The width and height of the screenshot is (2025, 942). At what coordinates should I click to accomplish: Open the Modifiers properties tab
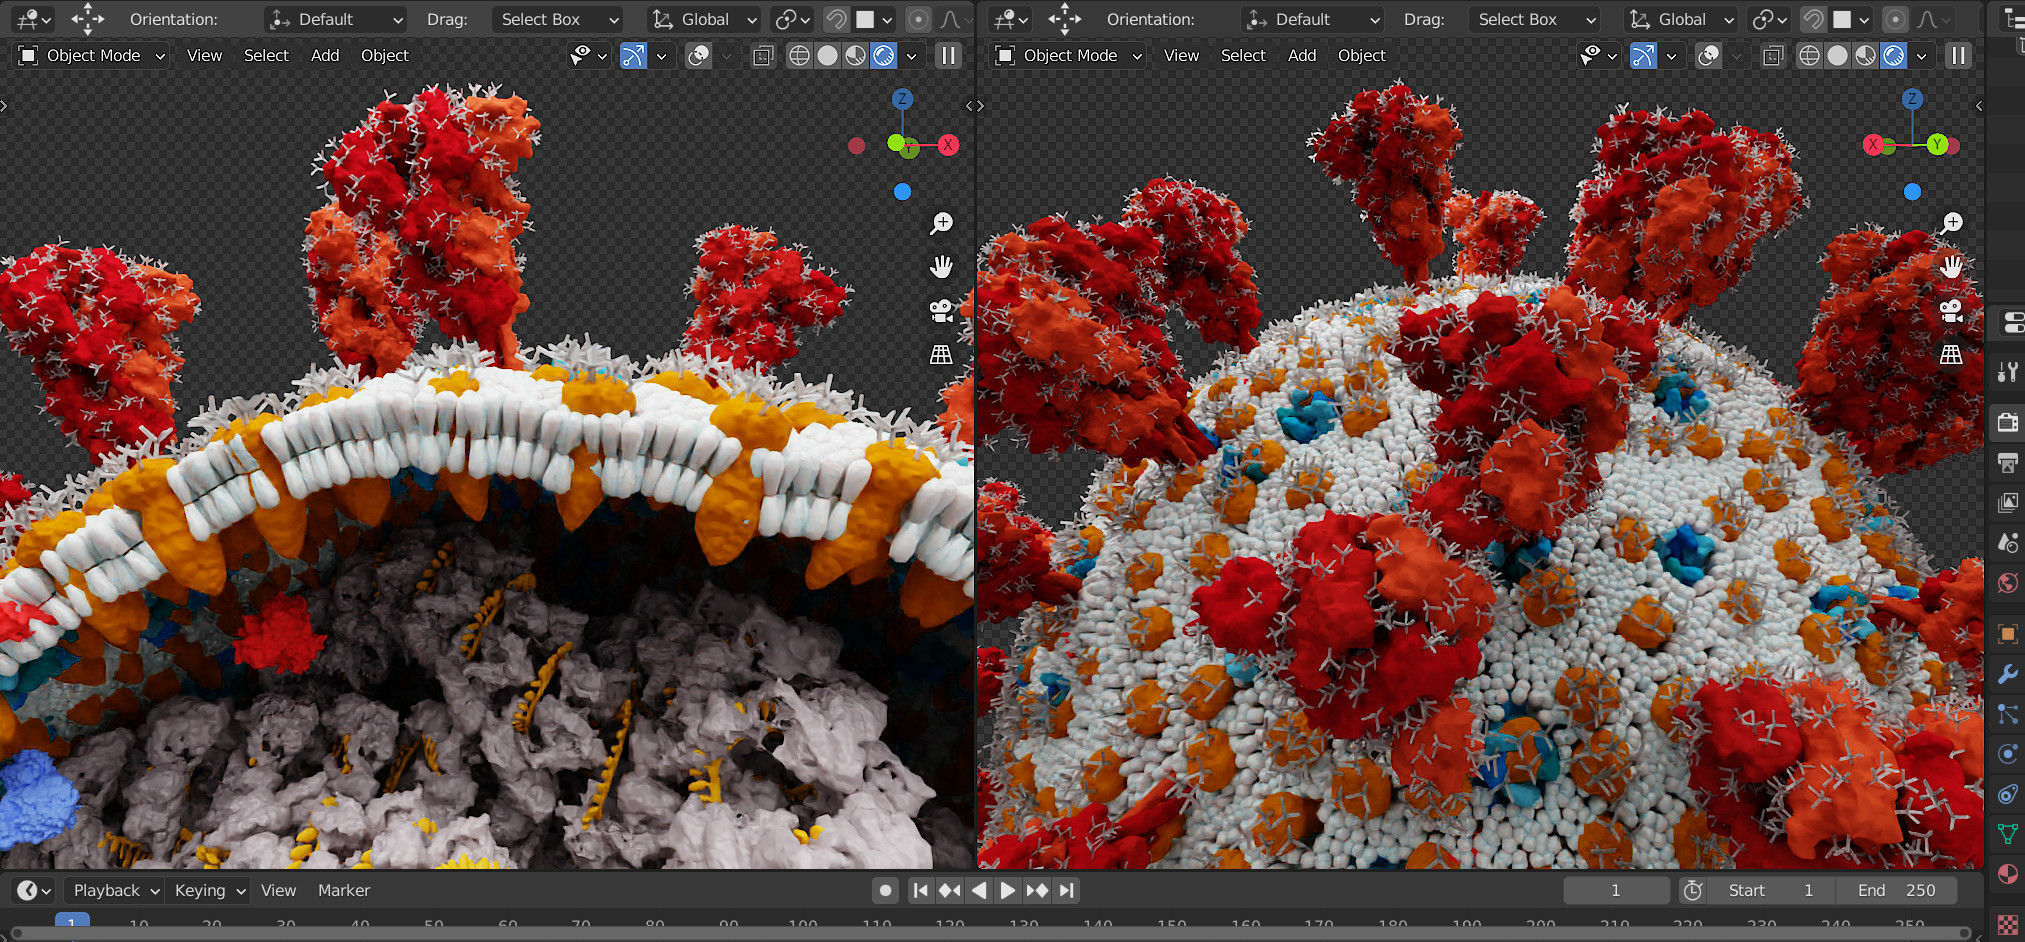point(2007,674)
